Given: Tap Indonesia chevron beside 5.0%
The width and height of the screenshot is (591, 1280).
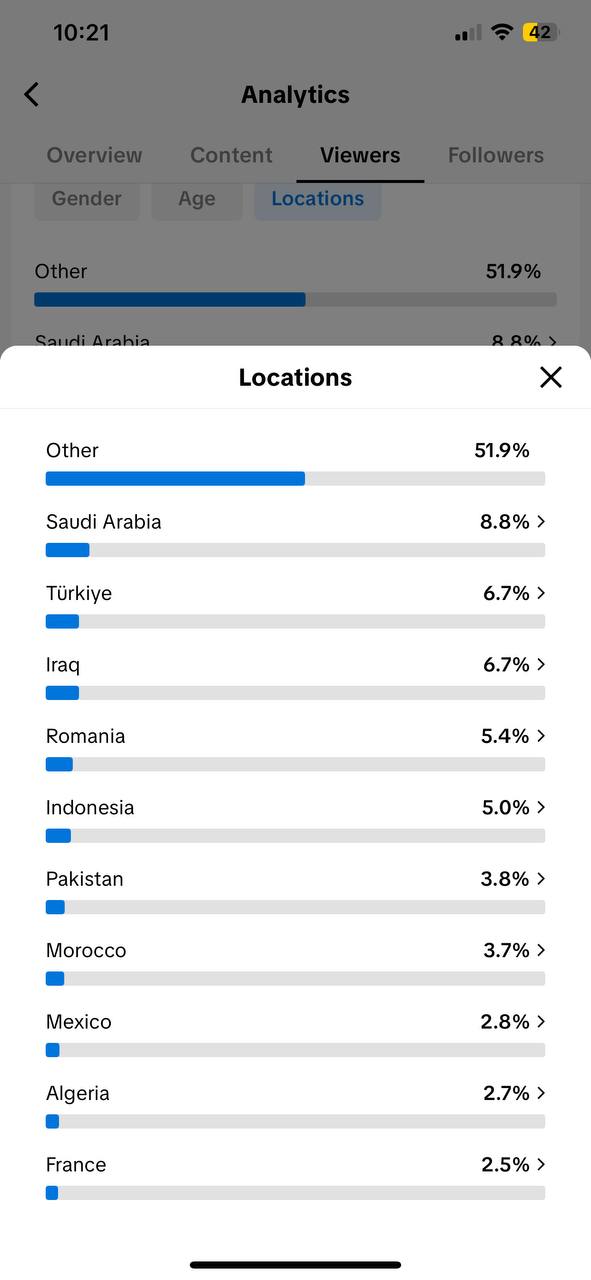Looking at the screenshot, I should pyautogui.click(x=541, y=807).
